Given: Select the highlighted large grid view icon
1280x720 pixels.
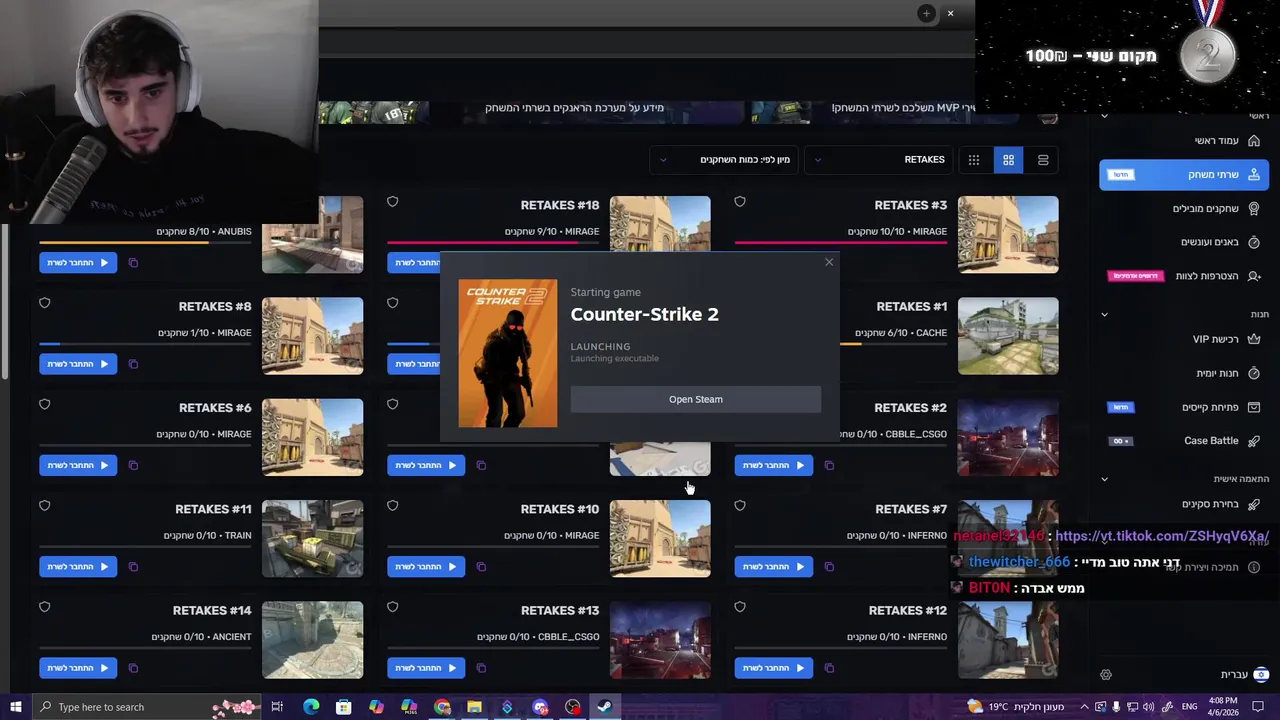Looking at the screenshot, I should 1008,160.
